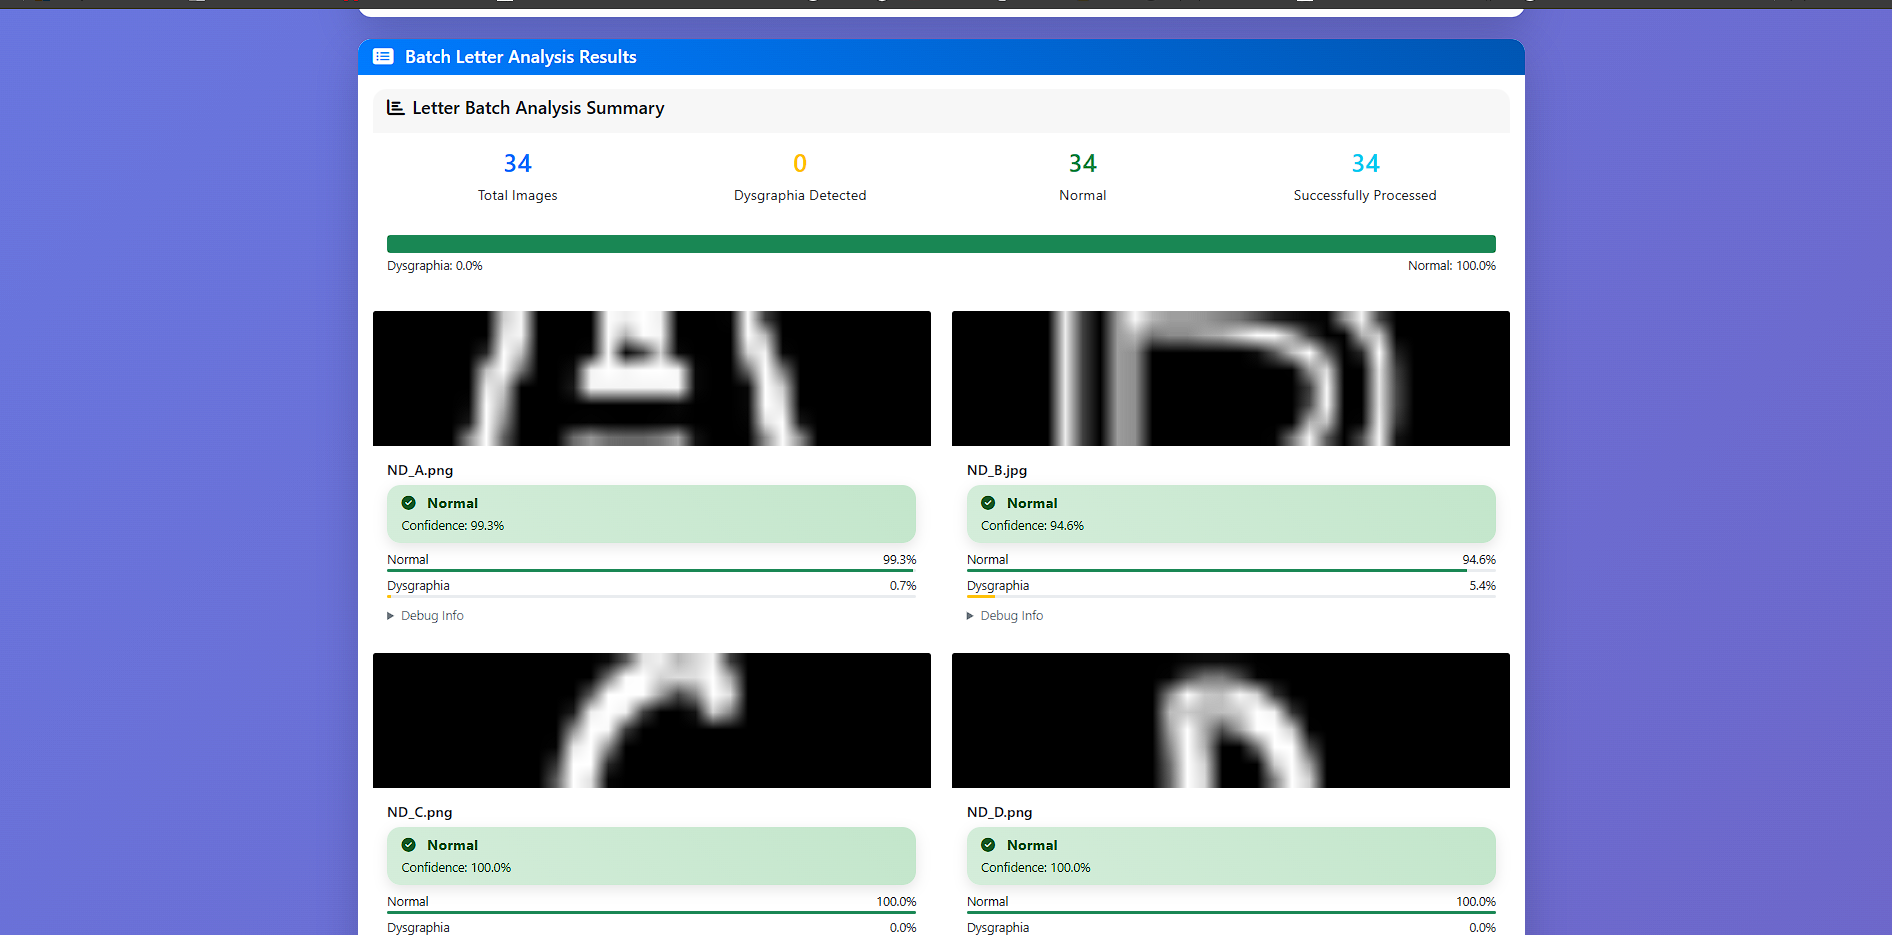
Task: Click 'Confidence: 94.6%' in ND_B.jpg card
Action: tap(1032, 526)
